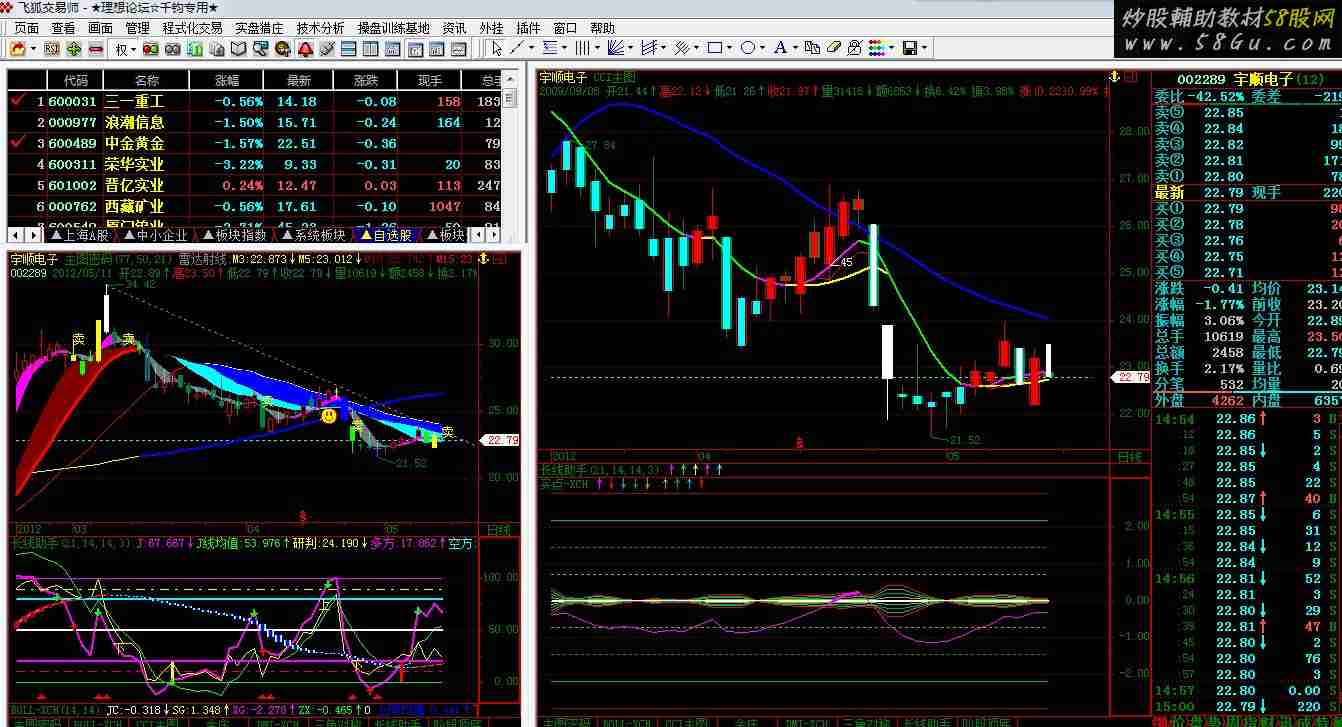This screenshot has height=727, width=1342.
Task: Click the magnifier search monitor icon
Action: pyautogui.click(x=261, y=48)
